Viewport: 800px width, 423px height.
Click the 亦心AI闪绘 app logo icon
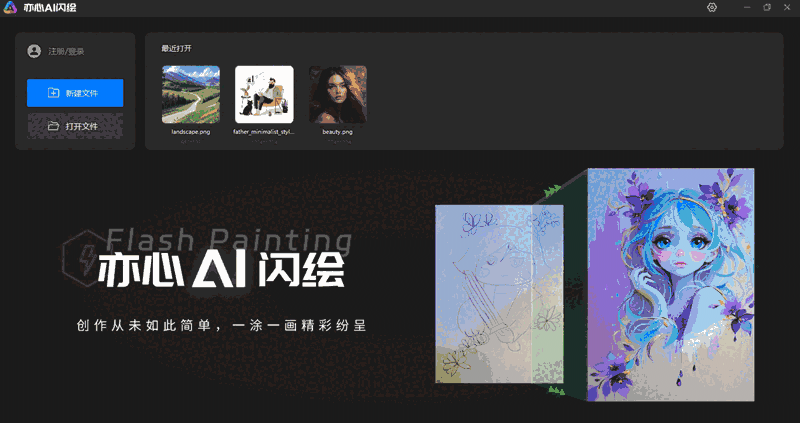point(10,8)
